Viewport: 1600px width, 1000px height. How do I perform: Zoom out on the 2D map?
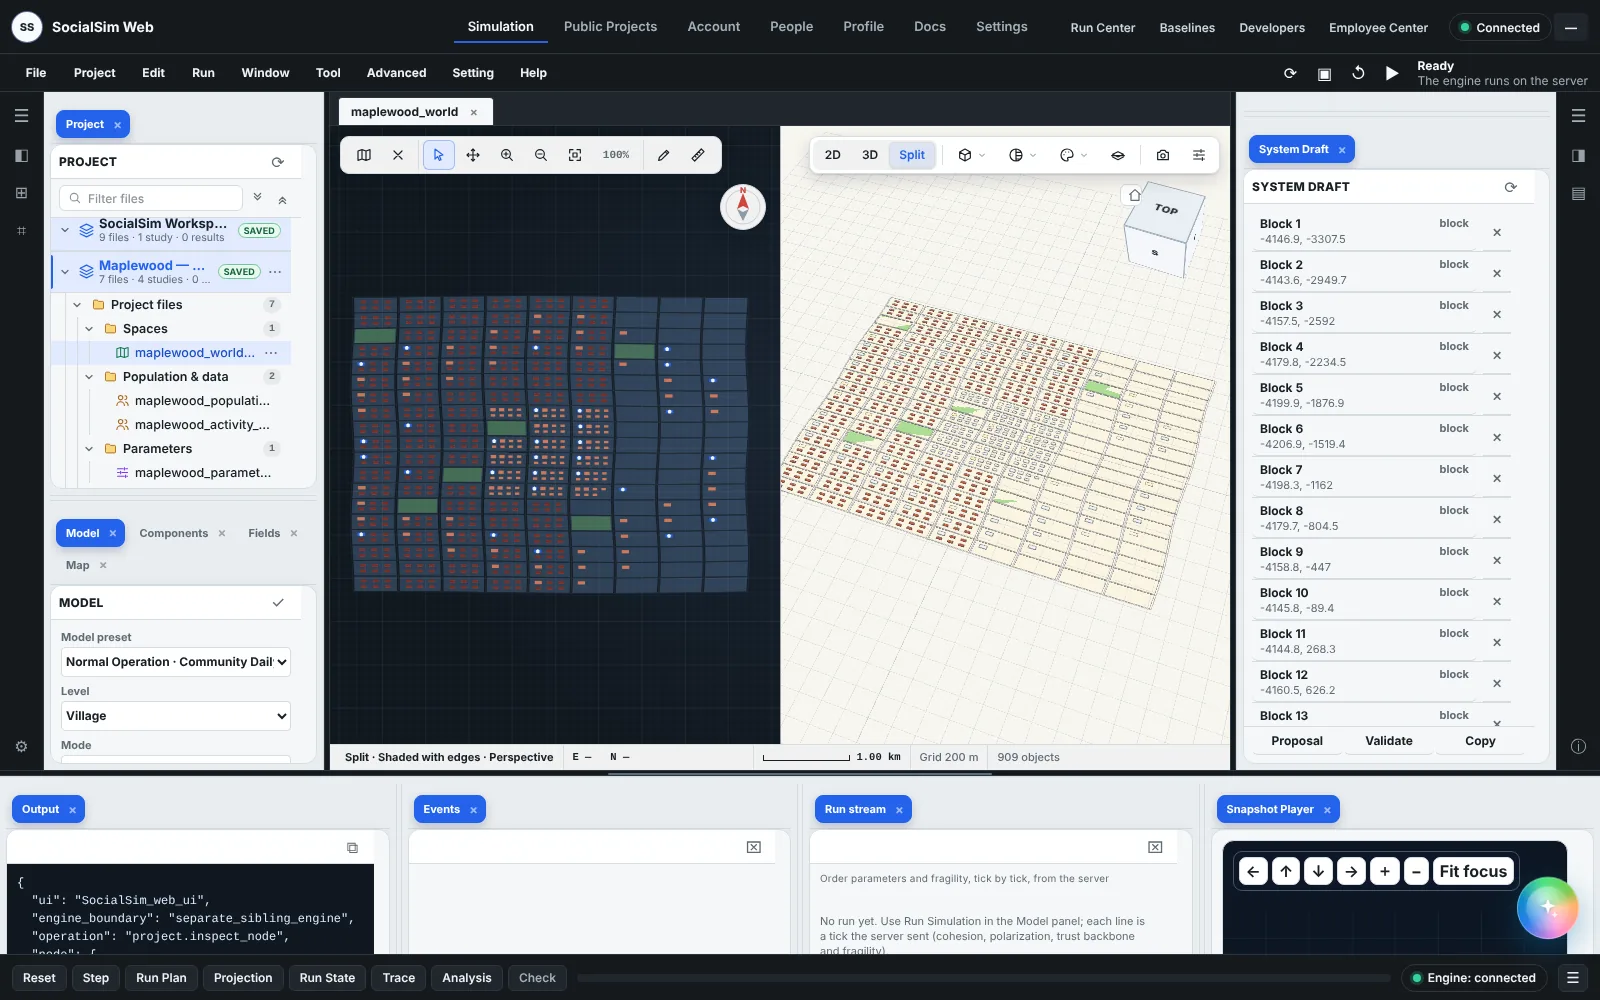point(541,155)
